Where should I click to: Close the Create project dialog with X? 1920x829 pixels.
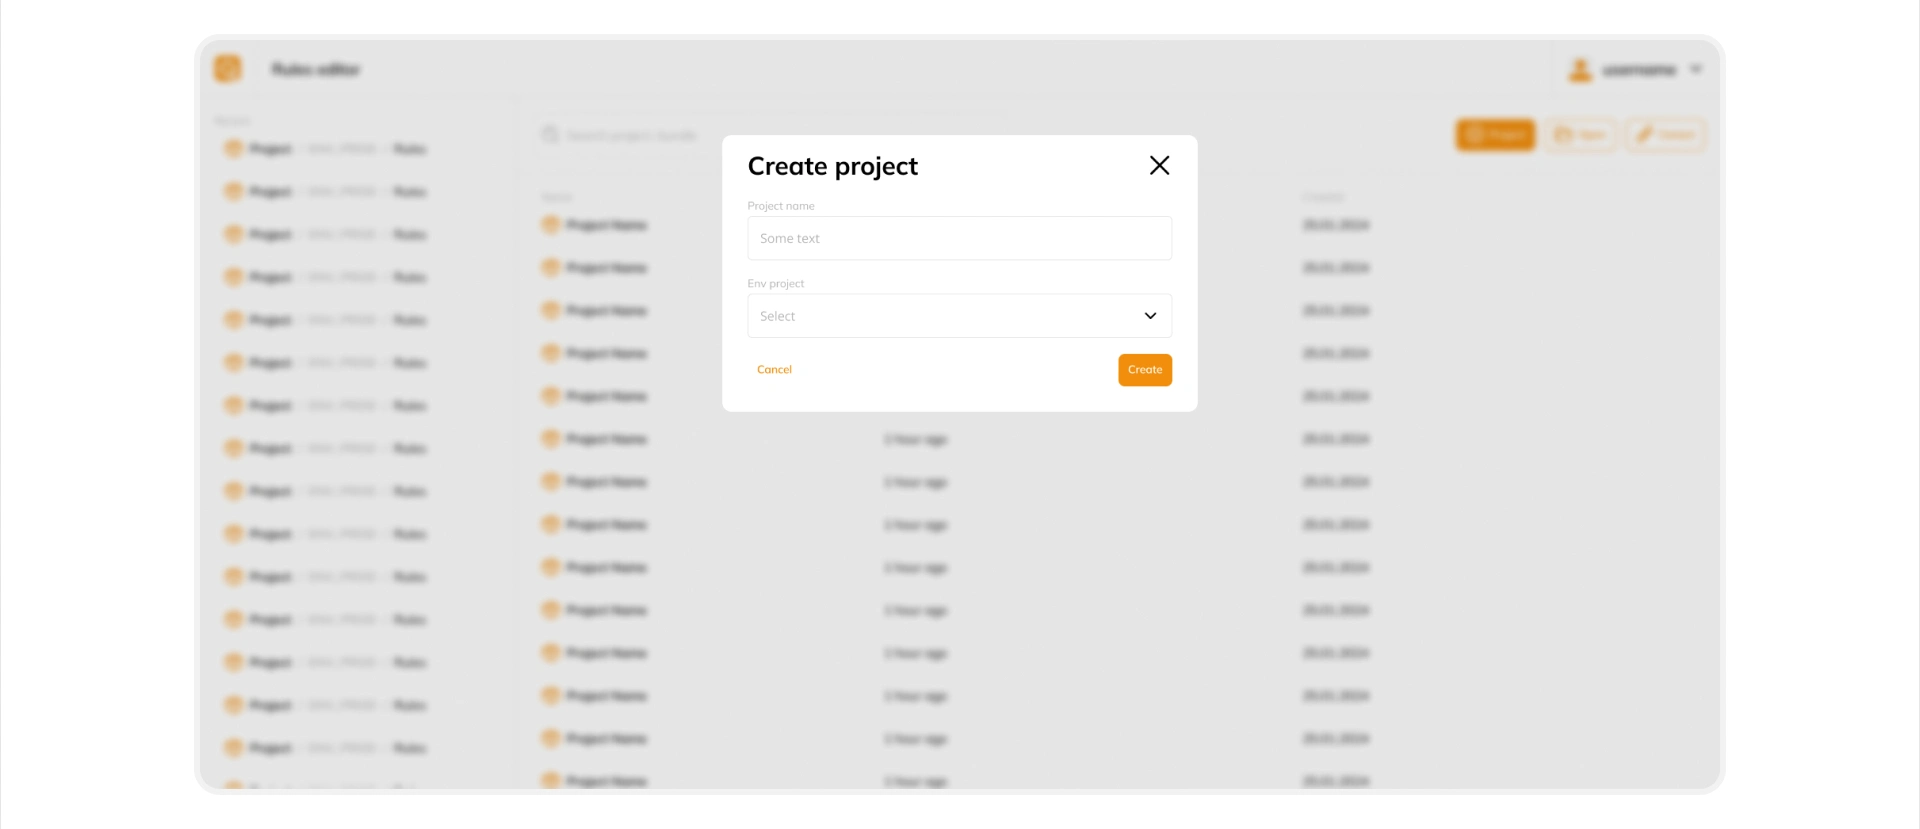[x=1159, y=166]
